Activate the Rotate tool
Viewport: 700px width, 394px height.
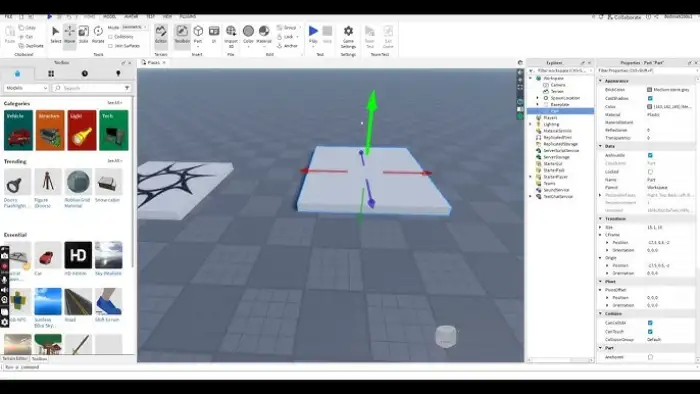98,35
